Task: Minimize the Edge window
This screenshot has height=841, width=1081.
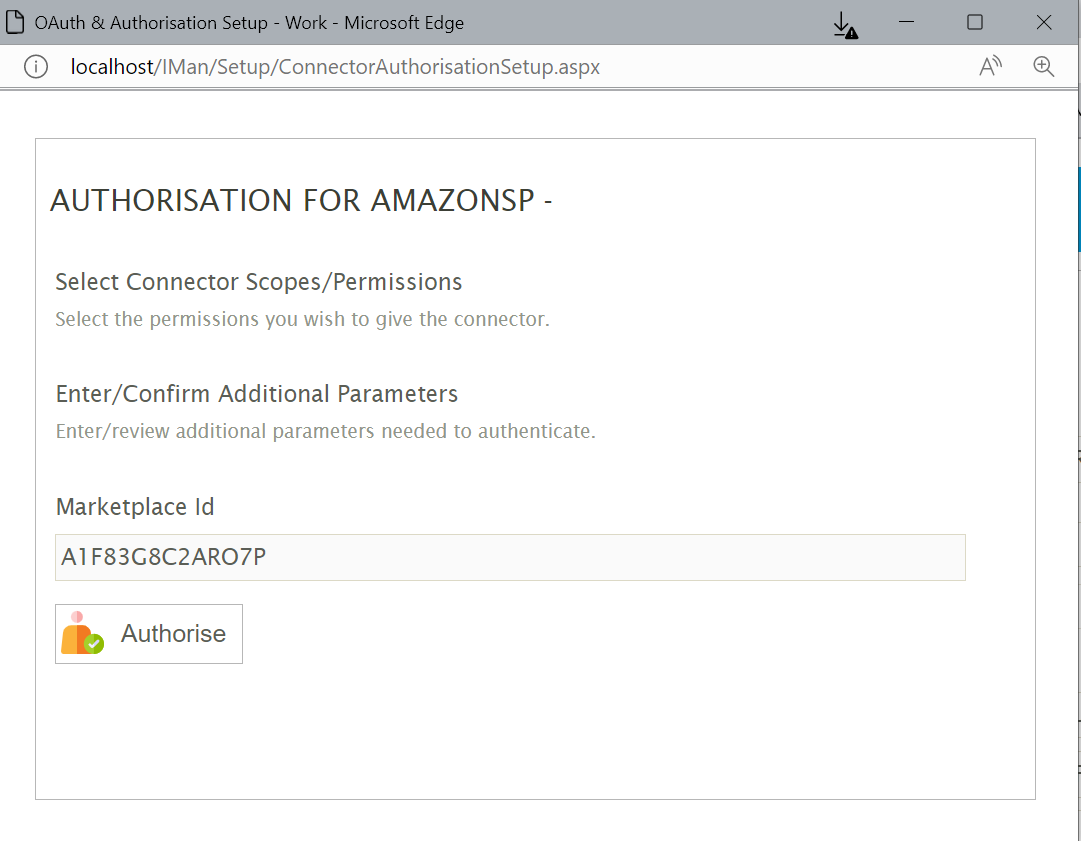Action: pyautogui.click(x=908, y=22)
